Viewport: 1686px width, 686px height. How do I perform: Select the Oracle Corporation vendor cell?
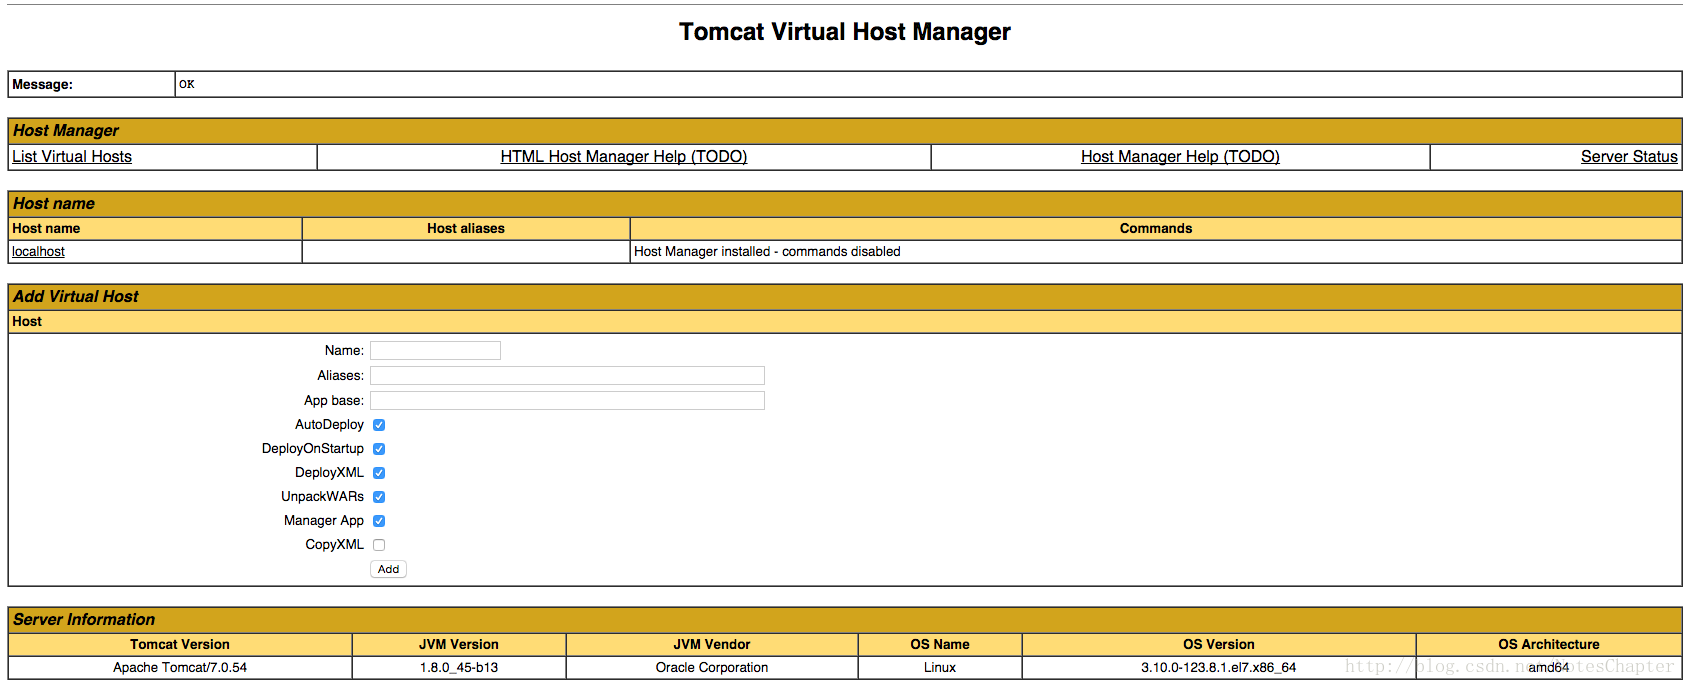[712, 668]
